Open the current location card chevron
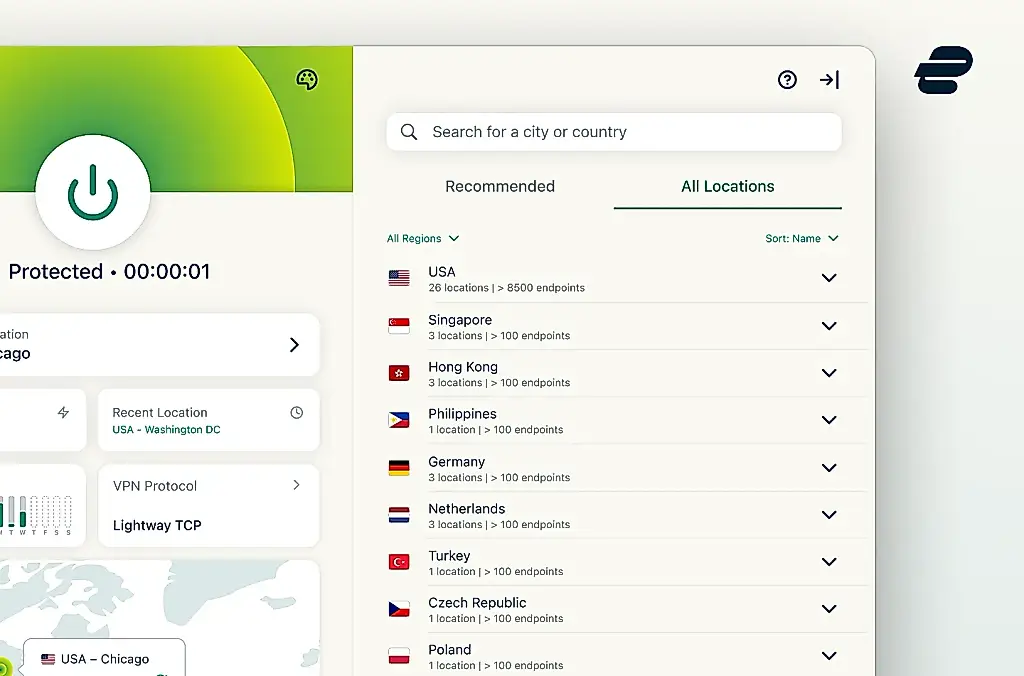 (295, 345)
